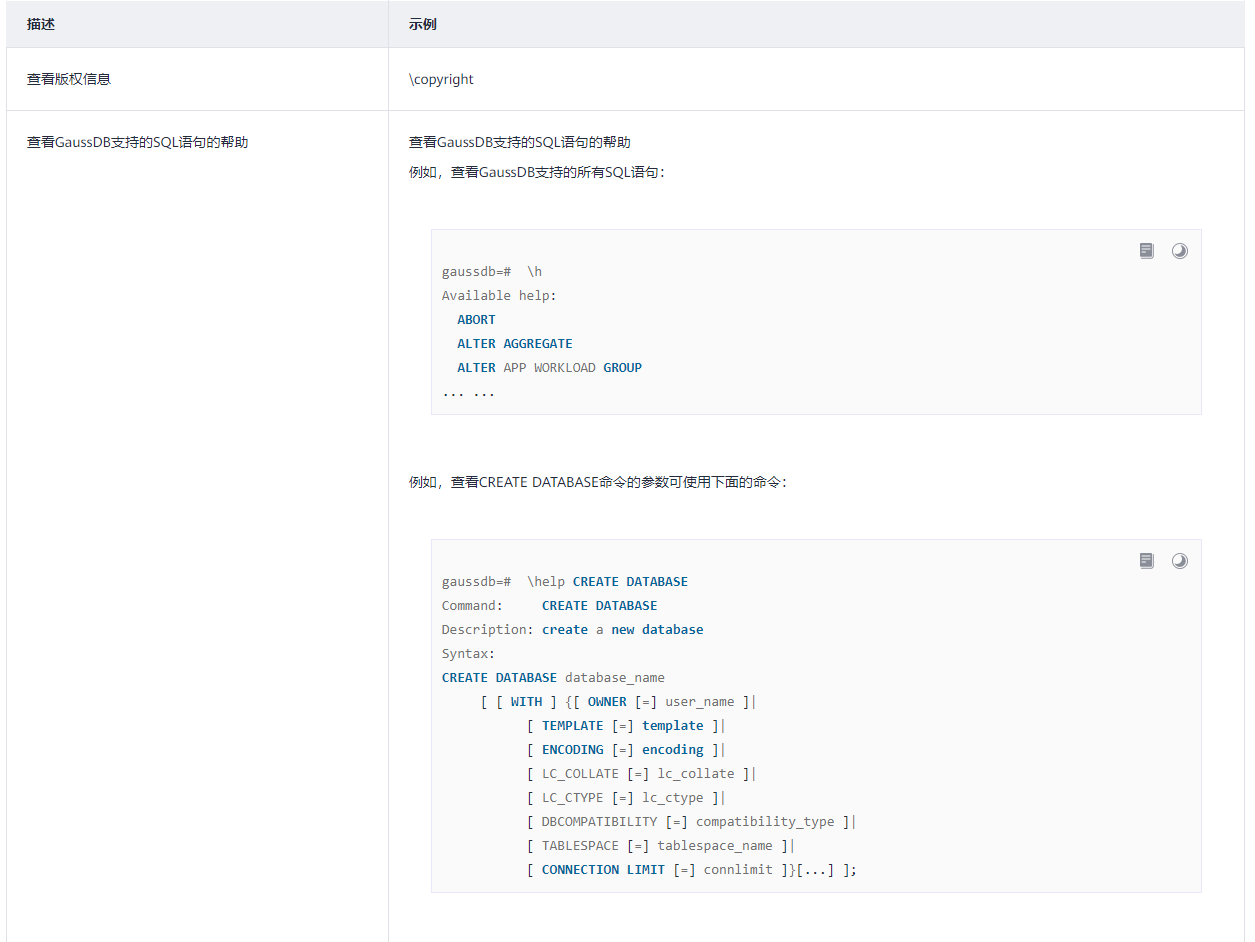
Task: Click the TABLESPACE option line
Action: (x=660, y=846)
